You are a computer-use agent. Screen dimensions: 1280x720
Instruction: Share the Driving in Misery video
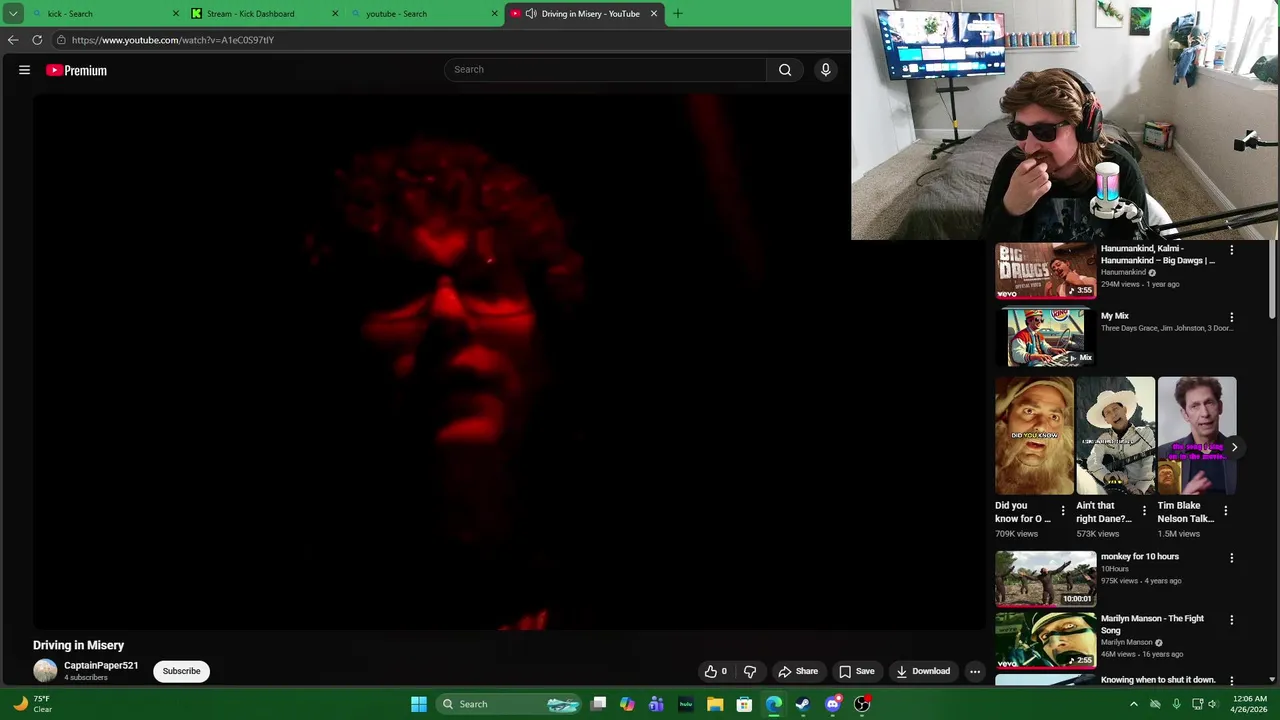(x=798, y=671)
